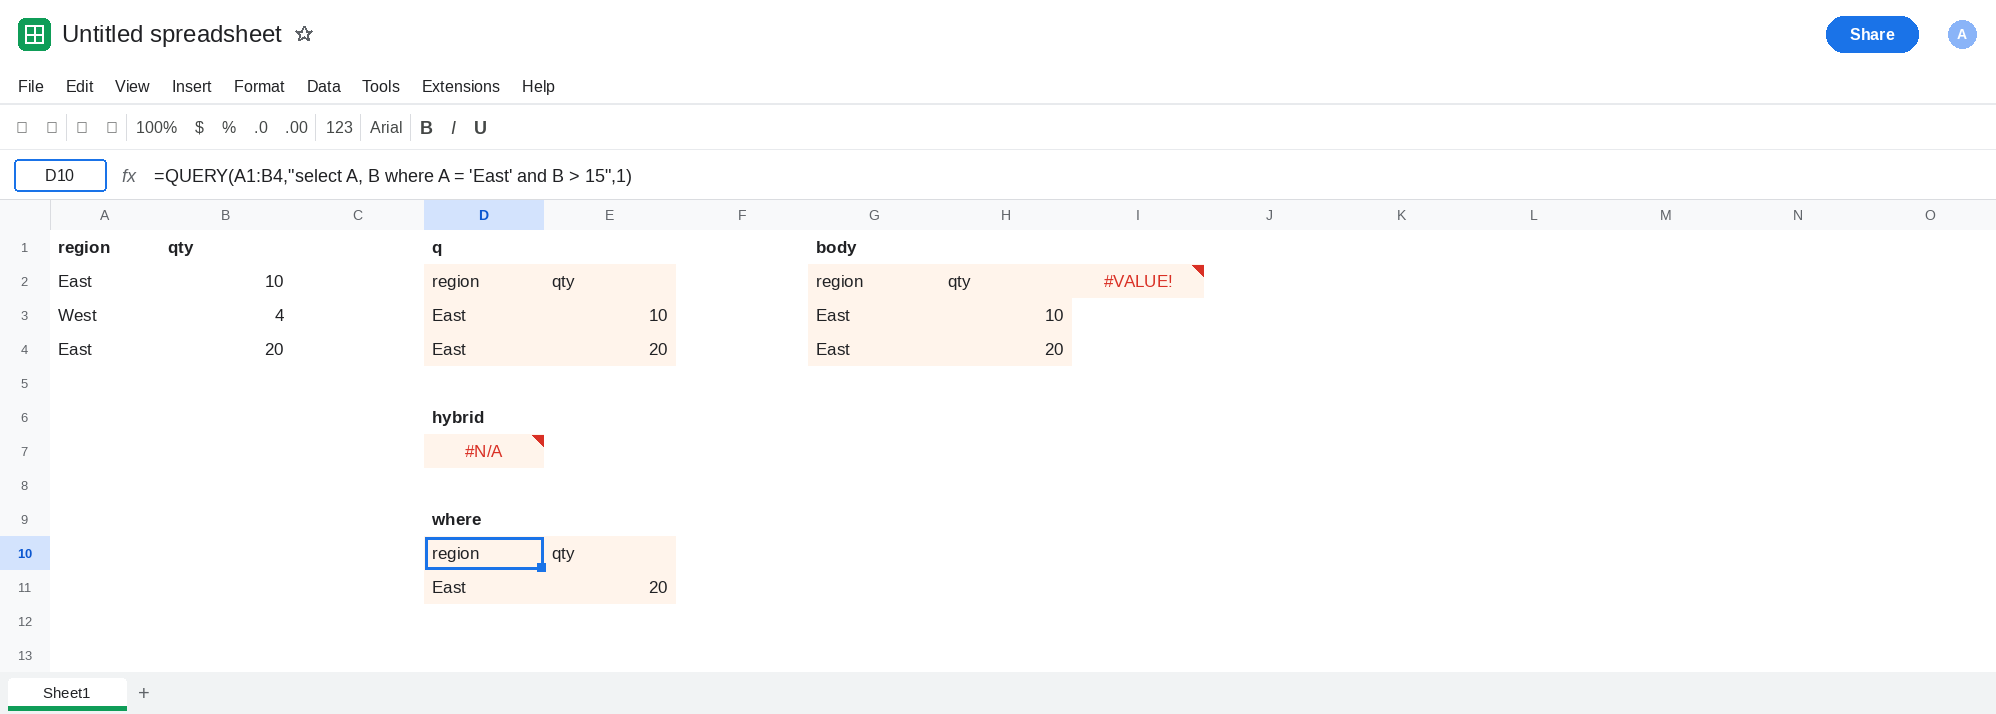
Task: Click the Google Sheets logo icon
Action: pyautogui.click(x=34, y=34)
